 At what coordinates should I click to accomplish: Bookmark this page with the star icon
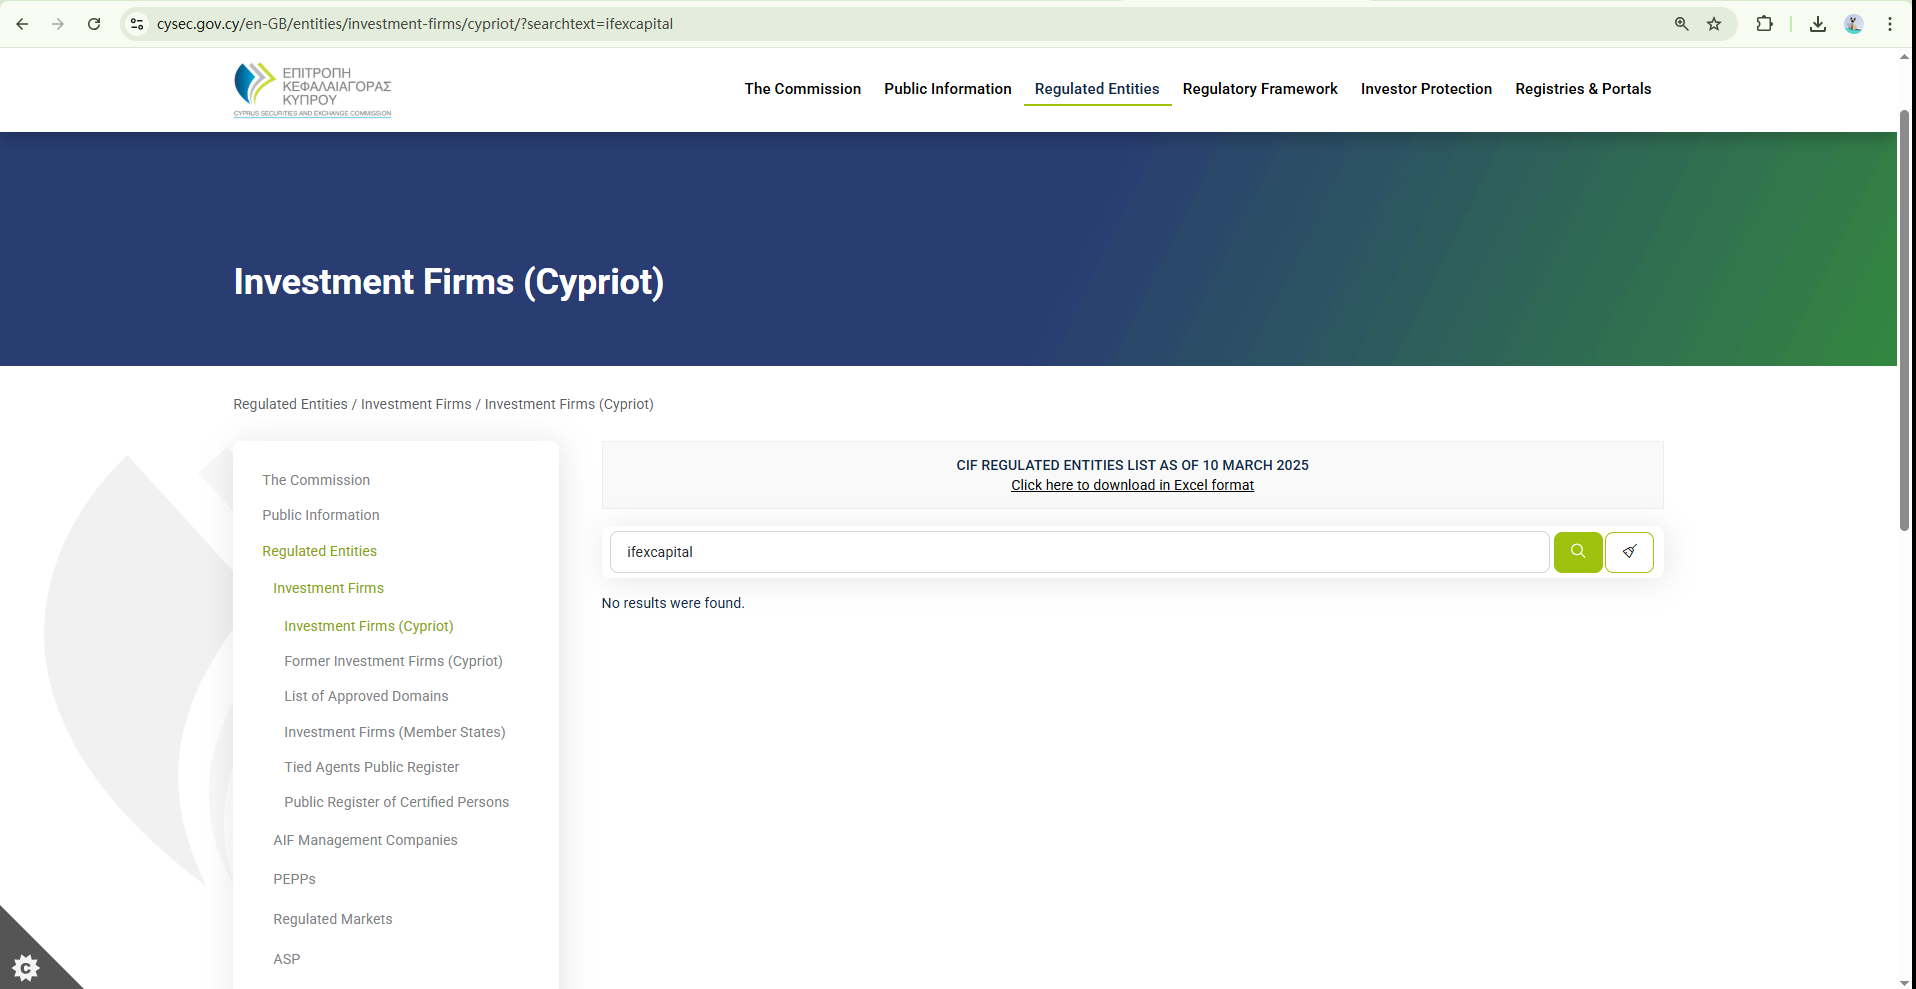1714,24
